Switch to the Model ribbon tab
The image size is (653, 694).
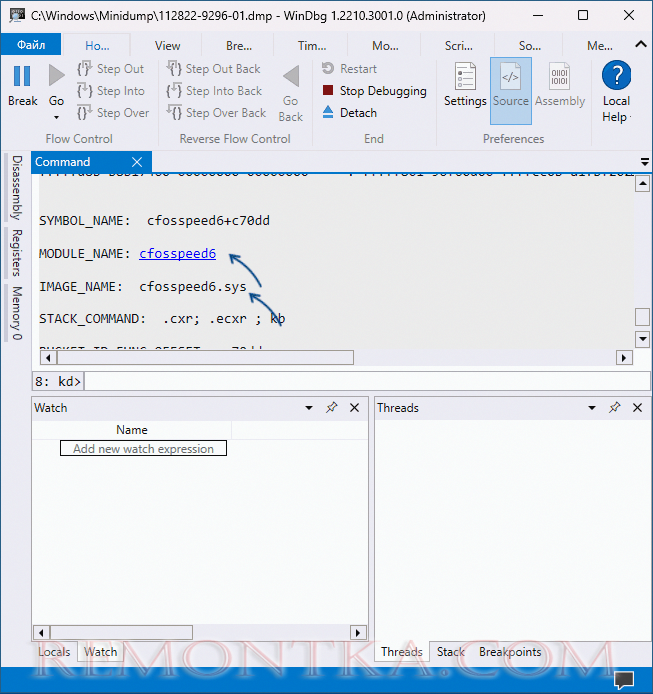coord(385,46)
